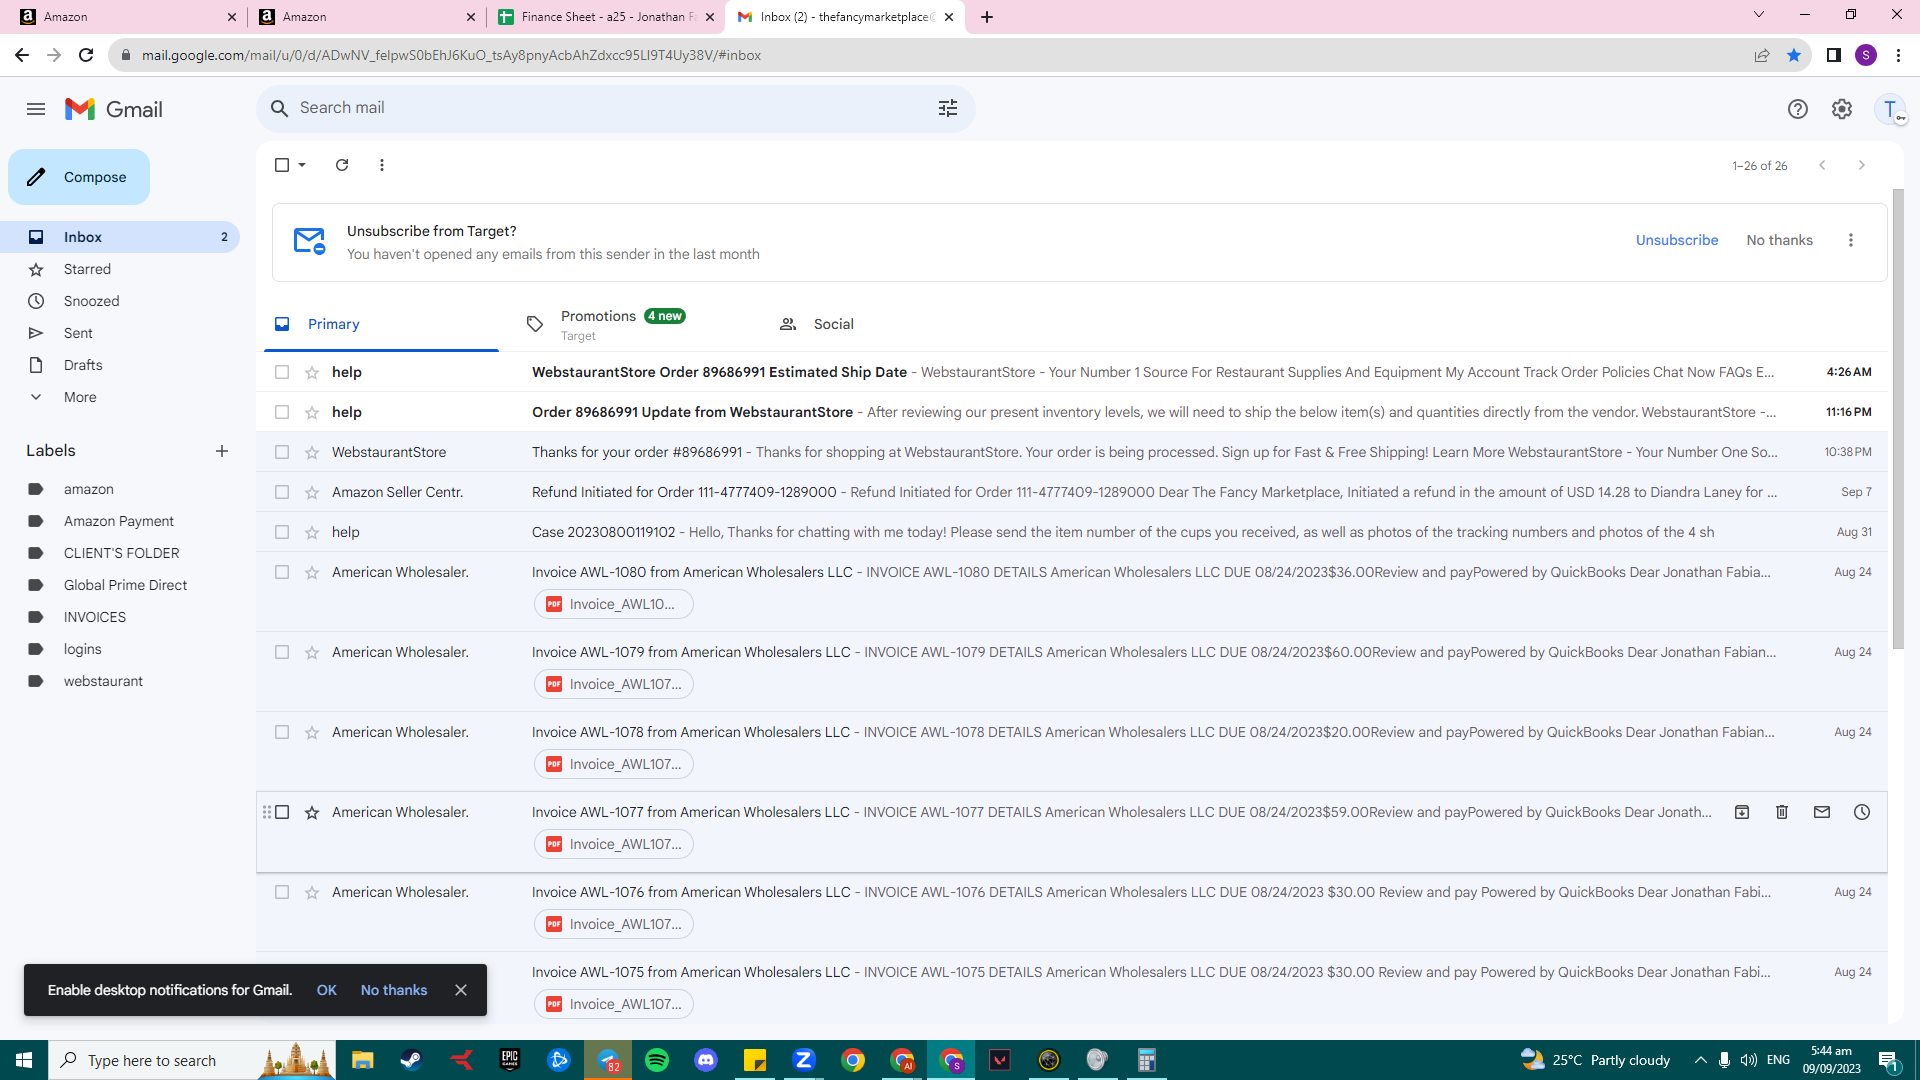
Task: Open Gmail settings gear icon
Action: 1842,109
